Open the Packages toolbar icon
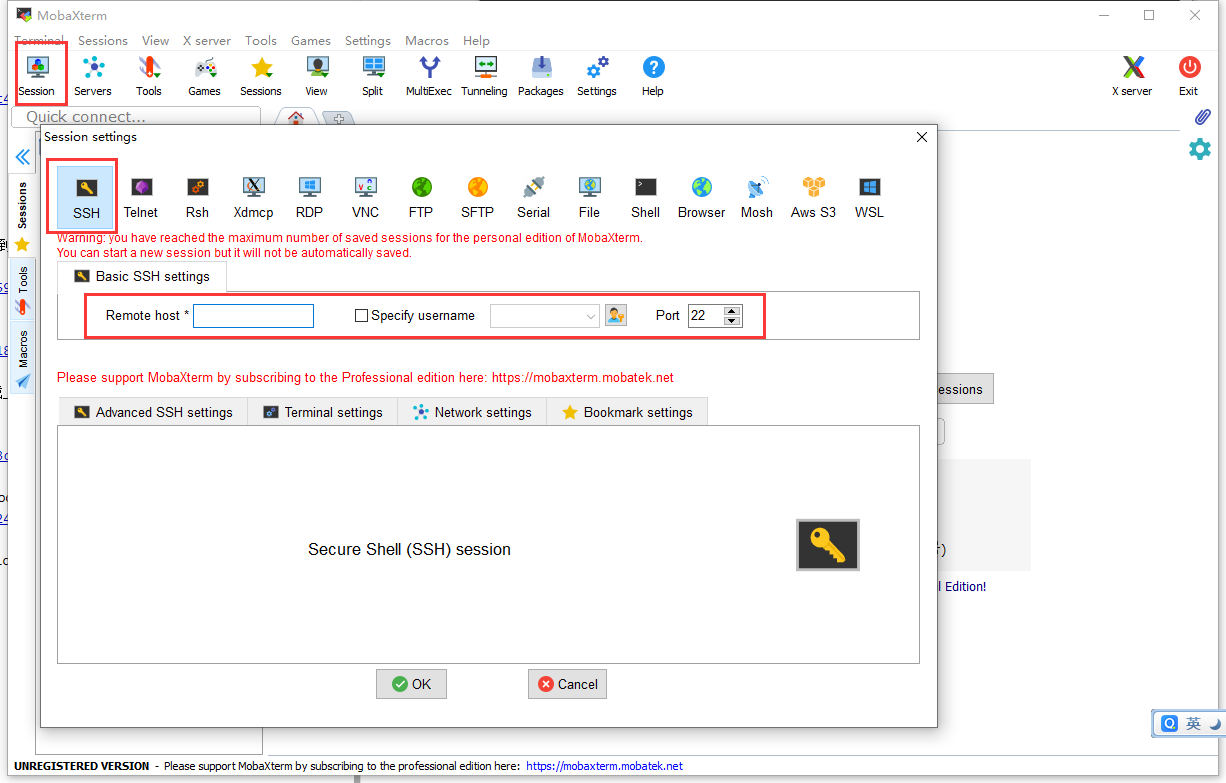 click(x=541, y=75)
